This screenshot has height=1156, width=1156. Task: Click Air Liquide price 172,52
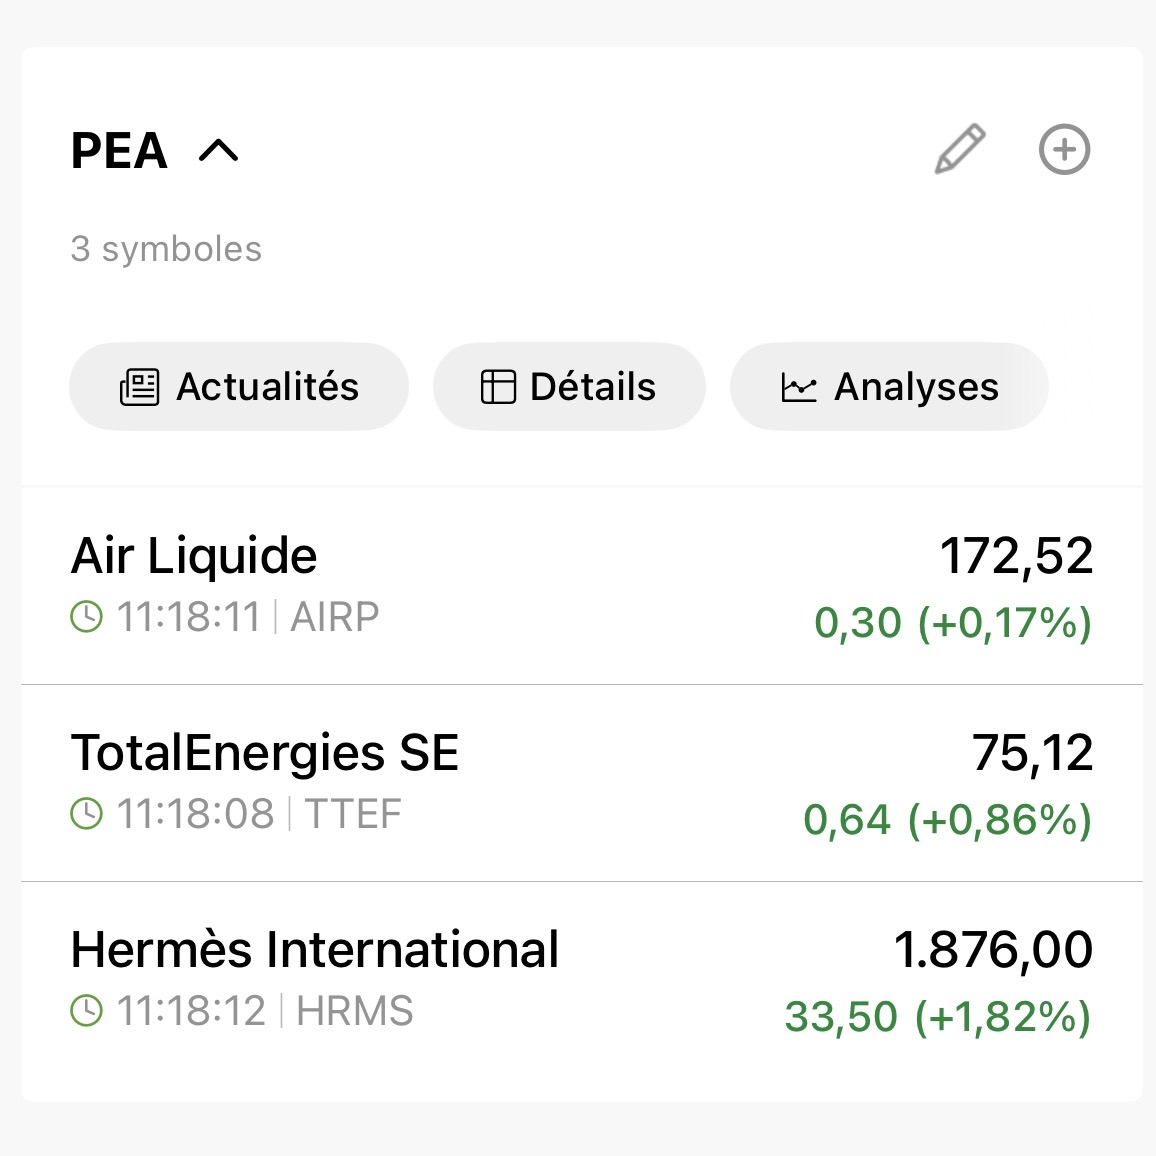(1016, 556)
